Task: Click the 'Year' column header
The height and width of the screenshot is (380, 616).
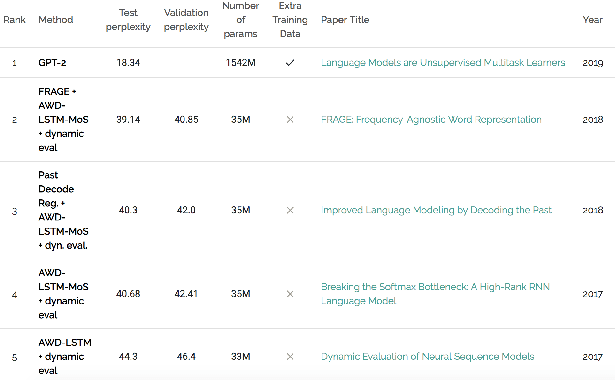Action: pos(592,20)
